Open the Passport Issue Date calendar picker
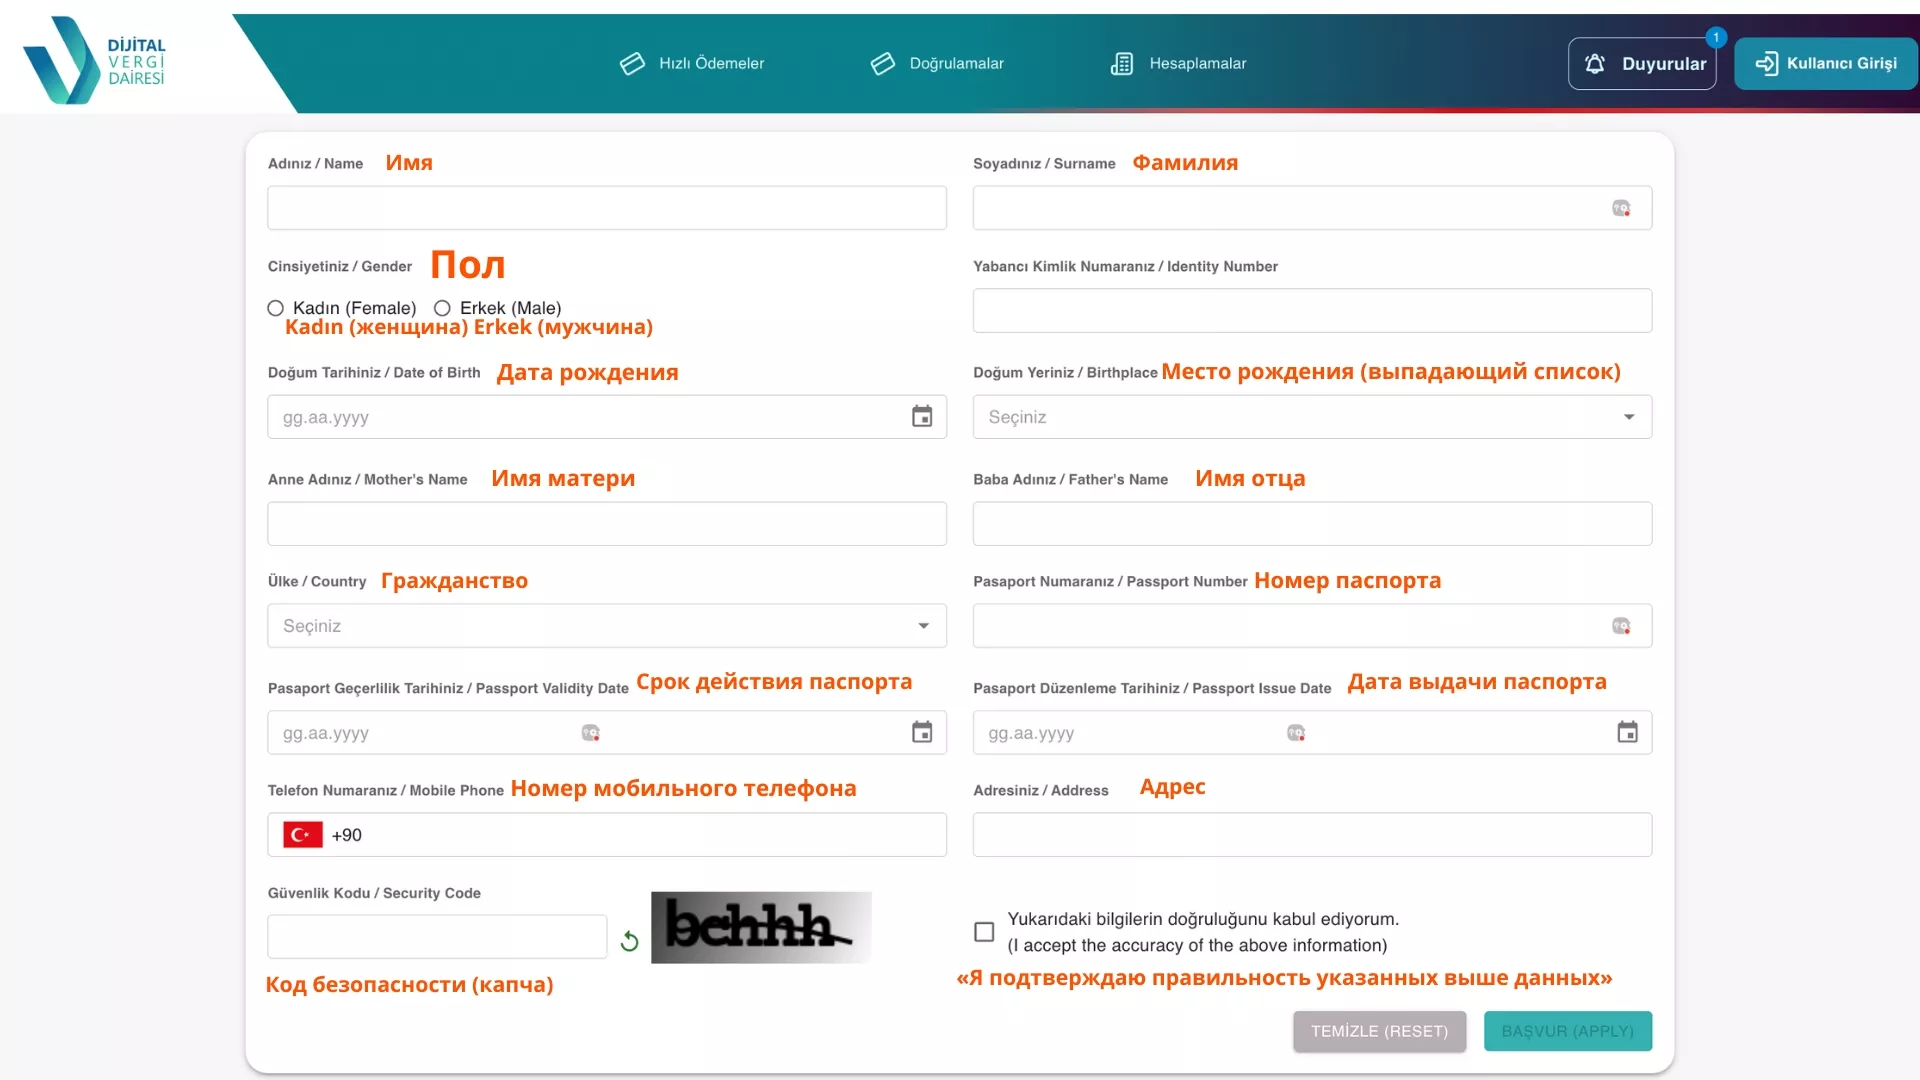The height and width of the screenshot is (1080, 1920). click(x=1627, y=733)
